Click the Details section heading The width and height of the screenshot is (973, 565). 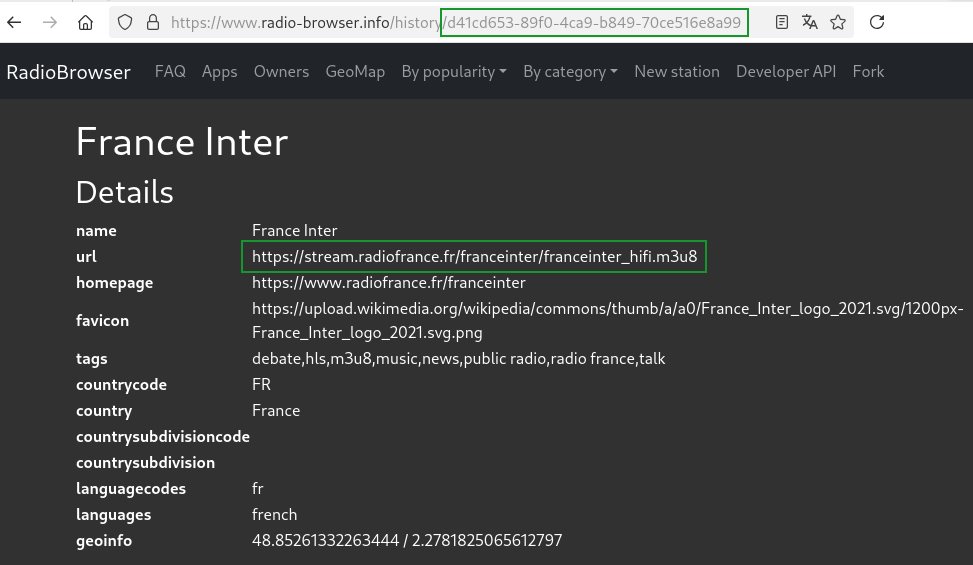[125, 192]
